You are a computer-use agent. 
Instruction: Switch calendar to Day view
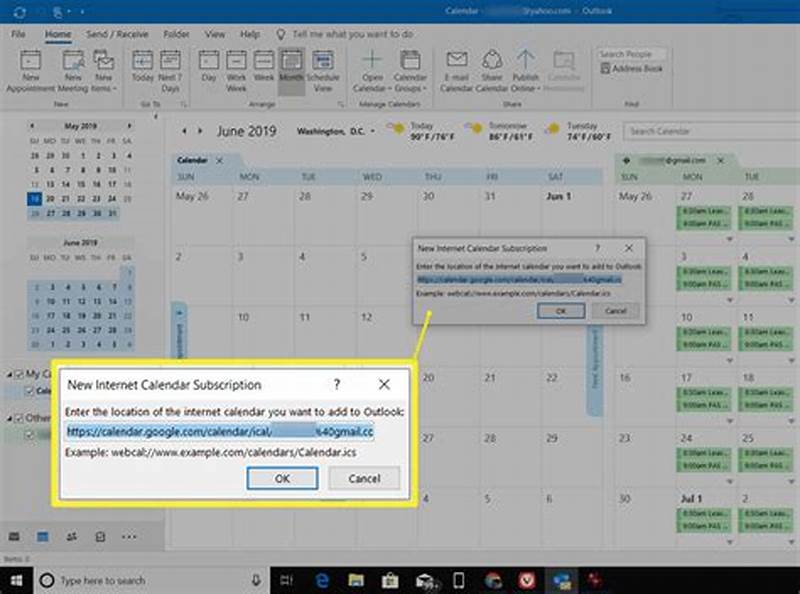(206, 68)
